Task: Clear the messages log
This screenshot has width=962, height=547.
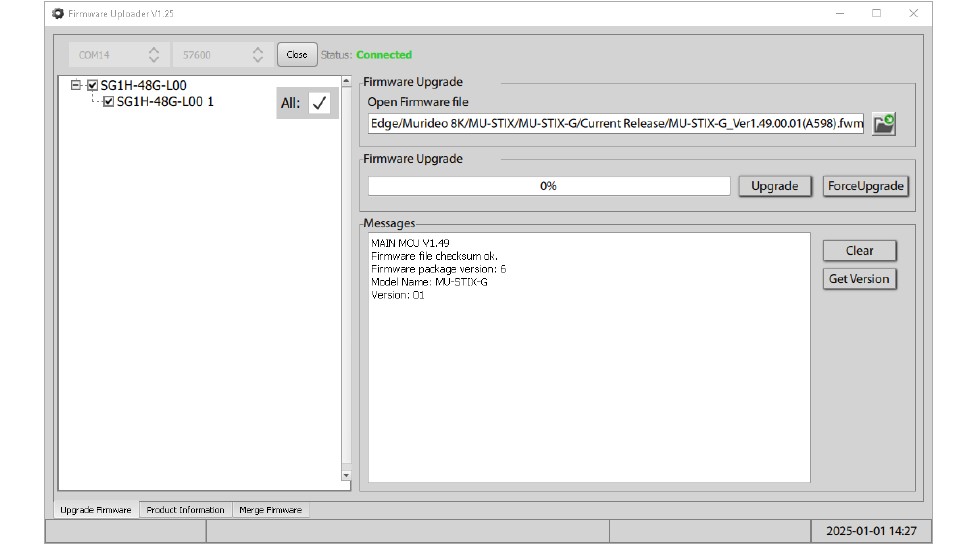Action: point(859,251)
